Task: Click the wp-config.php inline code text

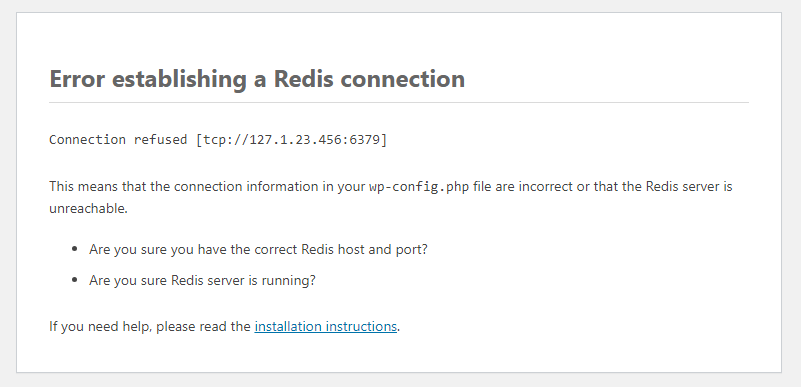Action: click(x=419, y=187)
